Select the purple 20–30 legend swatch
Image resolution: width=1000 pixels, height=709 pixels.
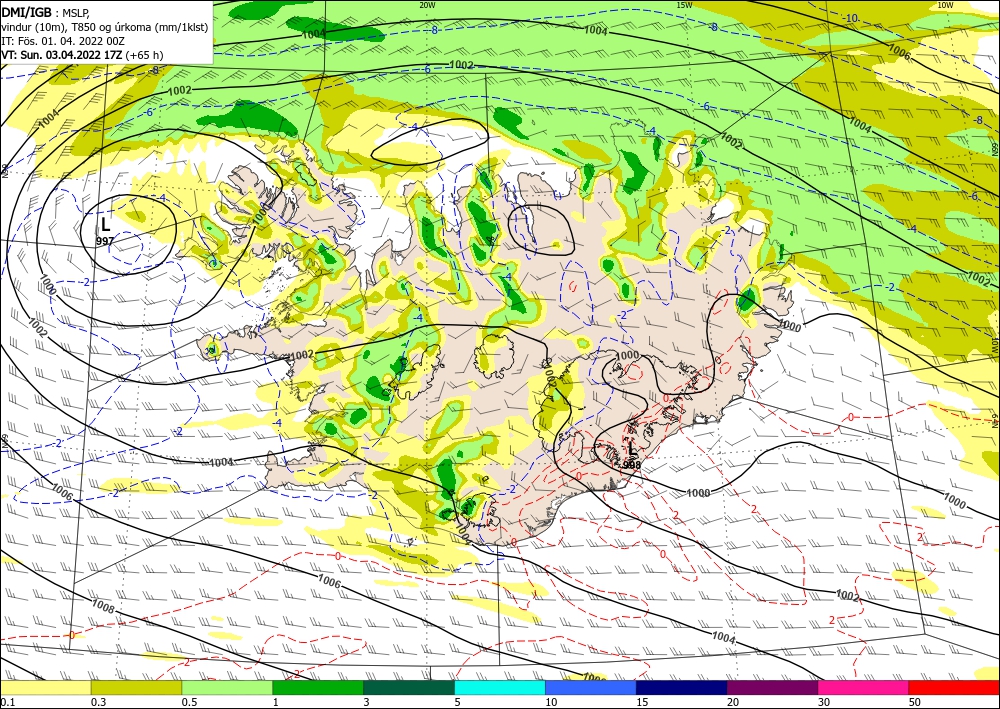point(772,687)
